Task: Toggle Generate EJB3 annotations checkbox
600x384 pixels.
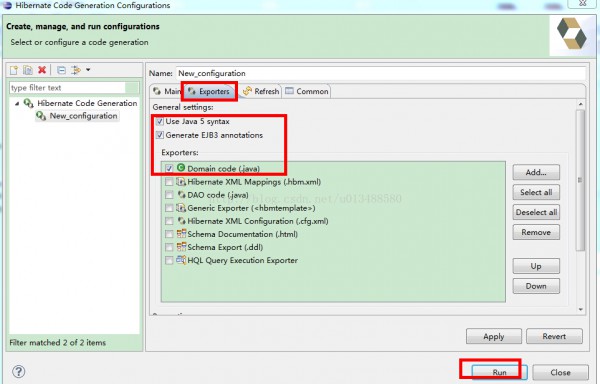Action: tap(160, 135)
